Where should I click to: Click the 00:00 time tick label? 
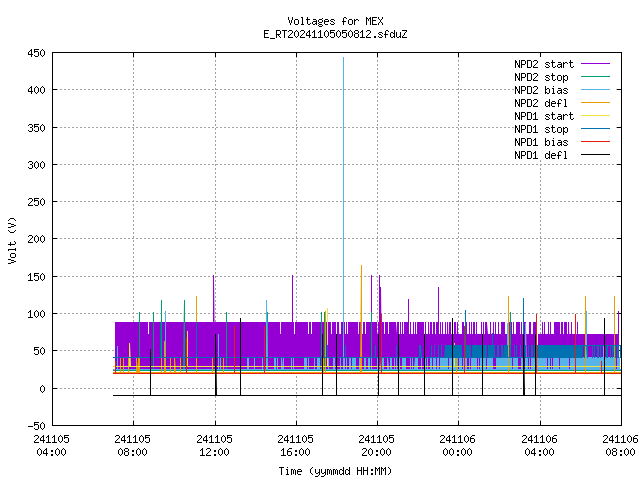point(457,452)
